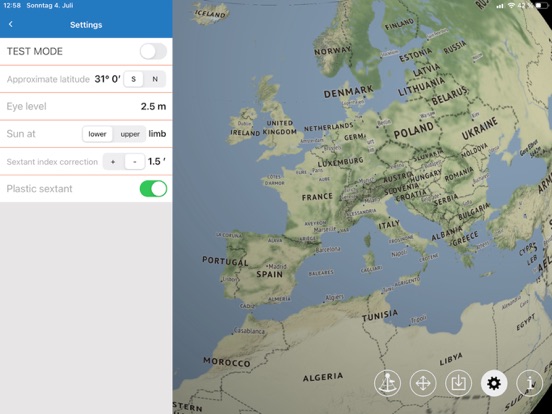Tap Madrid city label on map

pos(277,266)
